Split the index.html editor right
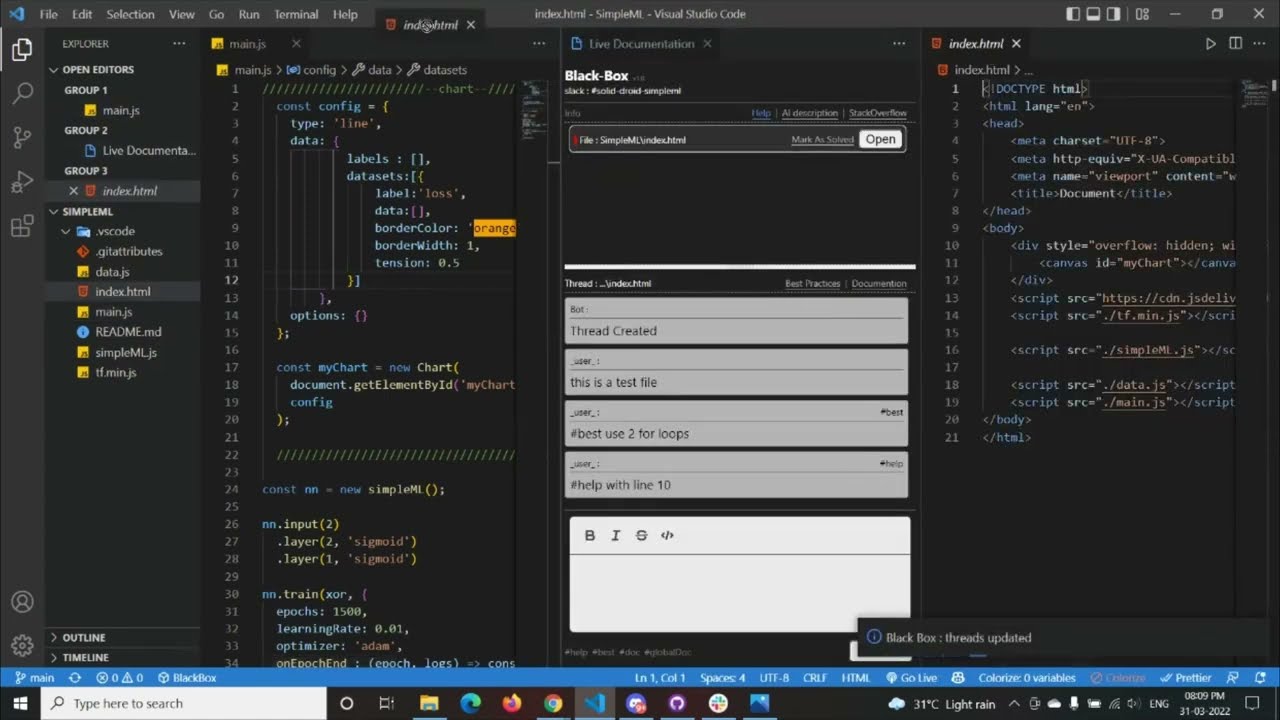This screenshot has width=1280, height=720. [x=1235, y=44]
